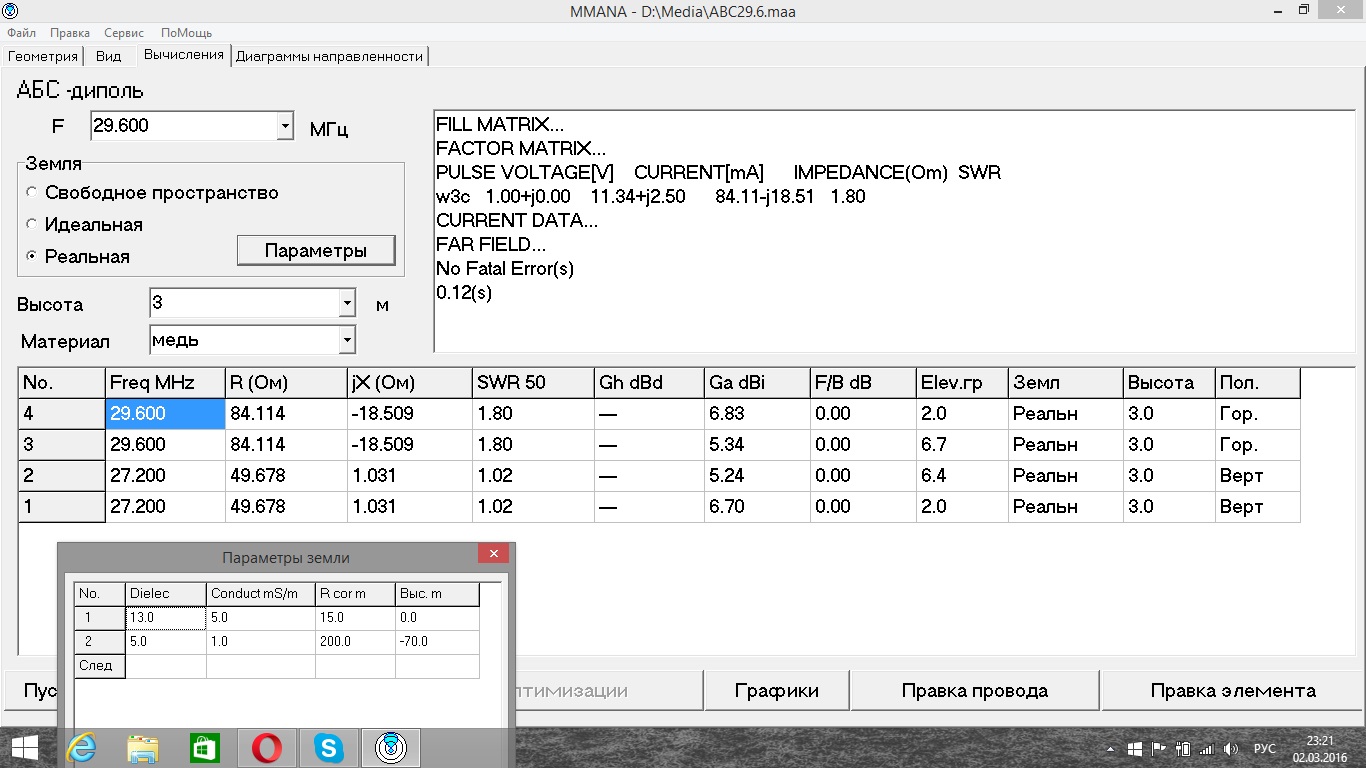The image size is (1366, 768).
Task: Launch Internet Explorer from the taskbar
Action: tap(81, 748)
